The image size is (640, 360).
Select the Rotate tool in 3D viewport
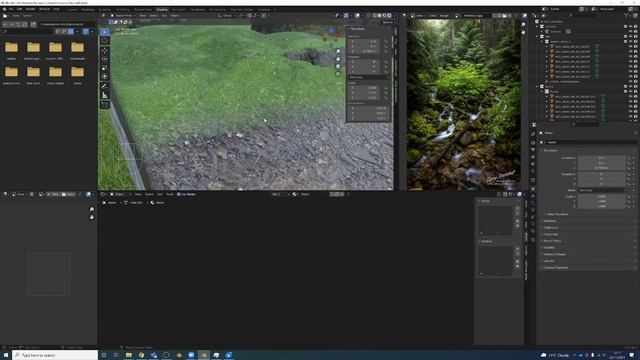[x=105, y=59]
